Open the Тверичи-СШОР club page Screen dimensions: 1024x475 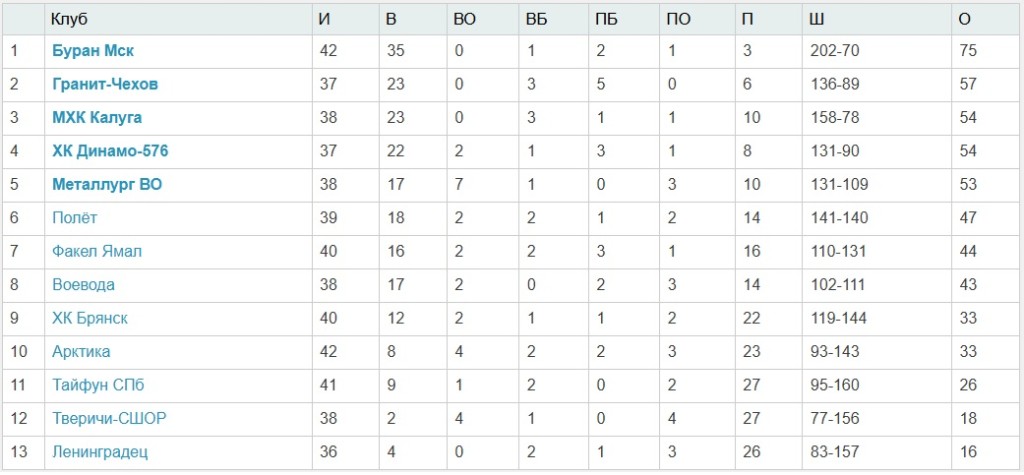109,419
